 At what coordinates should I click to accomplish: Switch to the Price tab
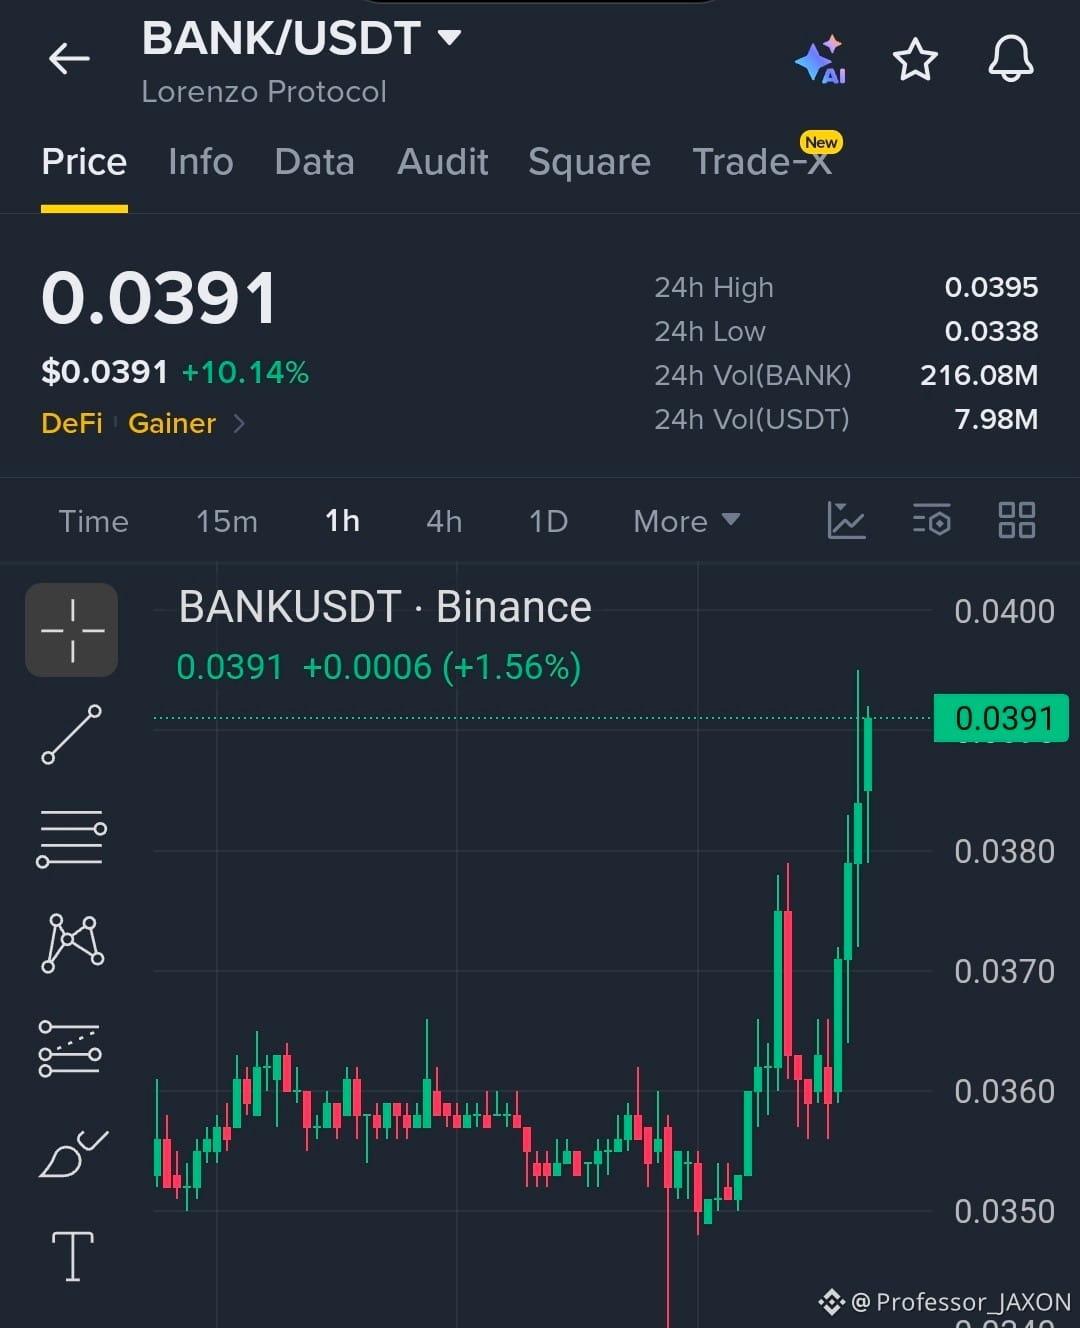click(84, 162)
